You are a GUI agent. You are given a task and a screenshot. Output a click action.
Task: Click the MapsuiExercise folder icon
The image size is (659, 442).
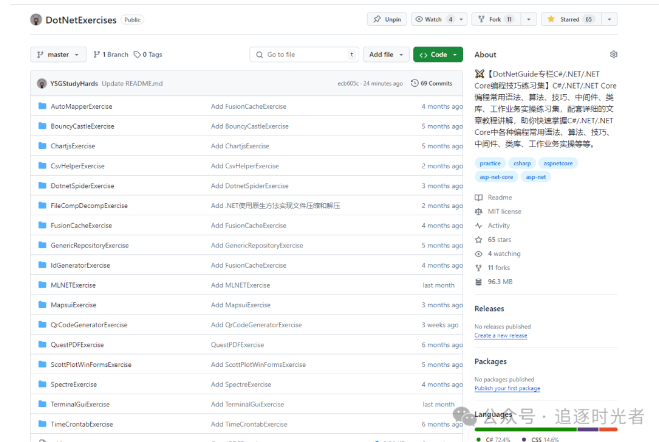point(42,305)
